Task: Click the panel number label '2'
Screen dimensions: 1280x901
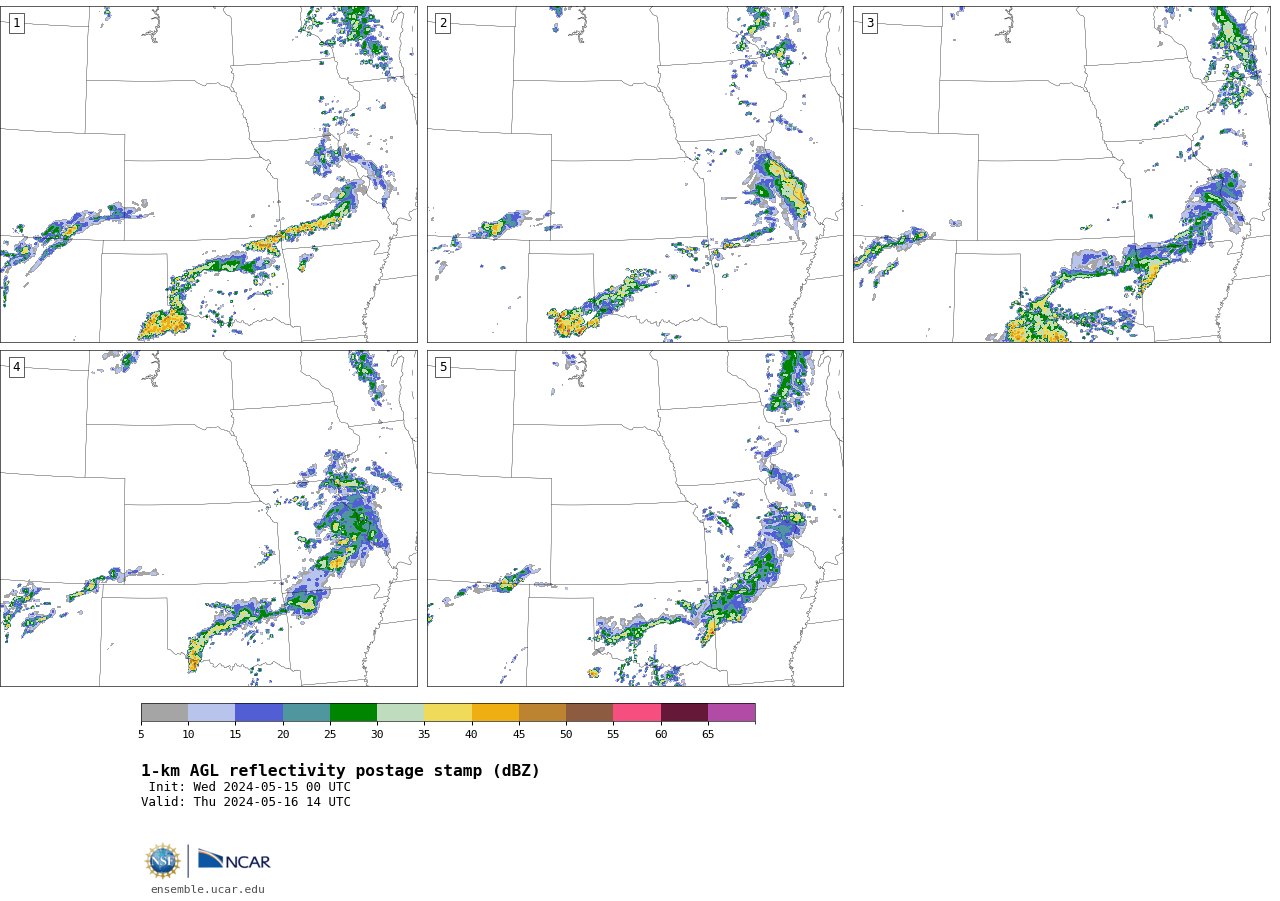Action: click(x=443, y=23)
